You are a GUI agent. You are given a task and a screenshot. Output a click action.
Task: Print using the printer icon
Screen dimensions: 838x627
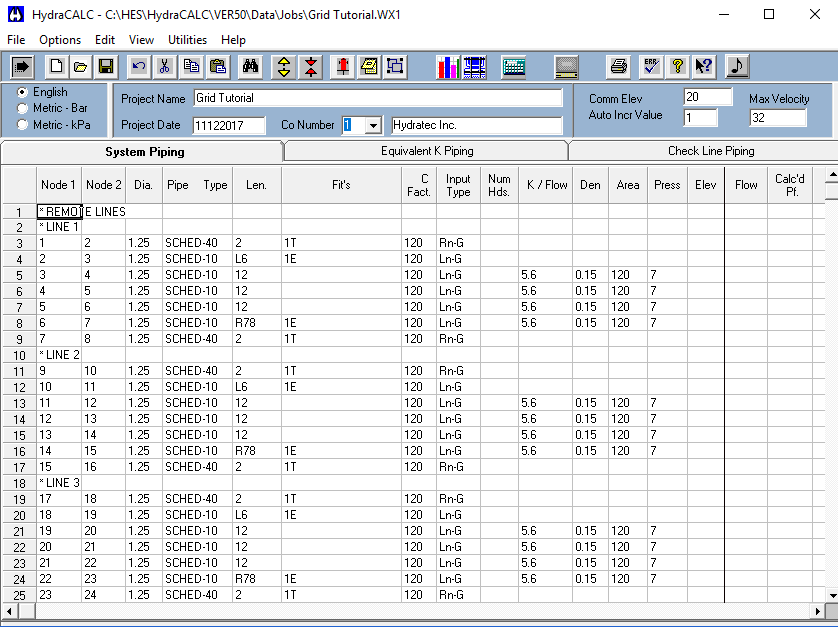[618, 66]
